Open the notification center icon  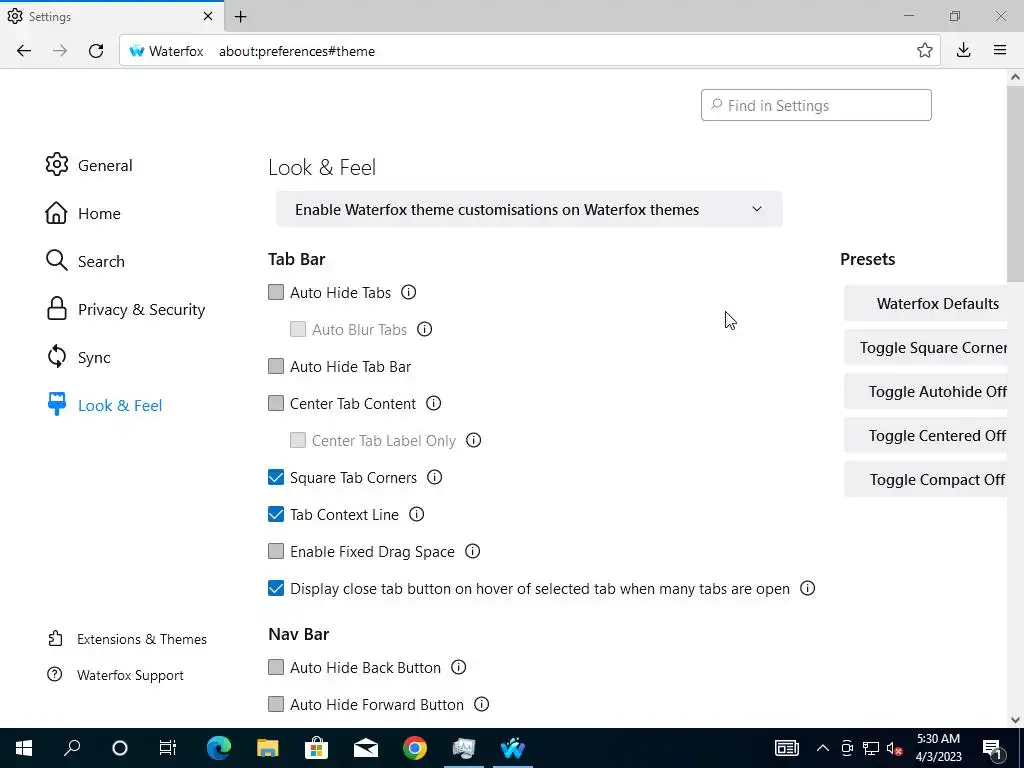coord(992,748)
